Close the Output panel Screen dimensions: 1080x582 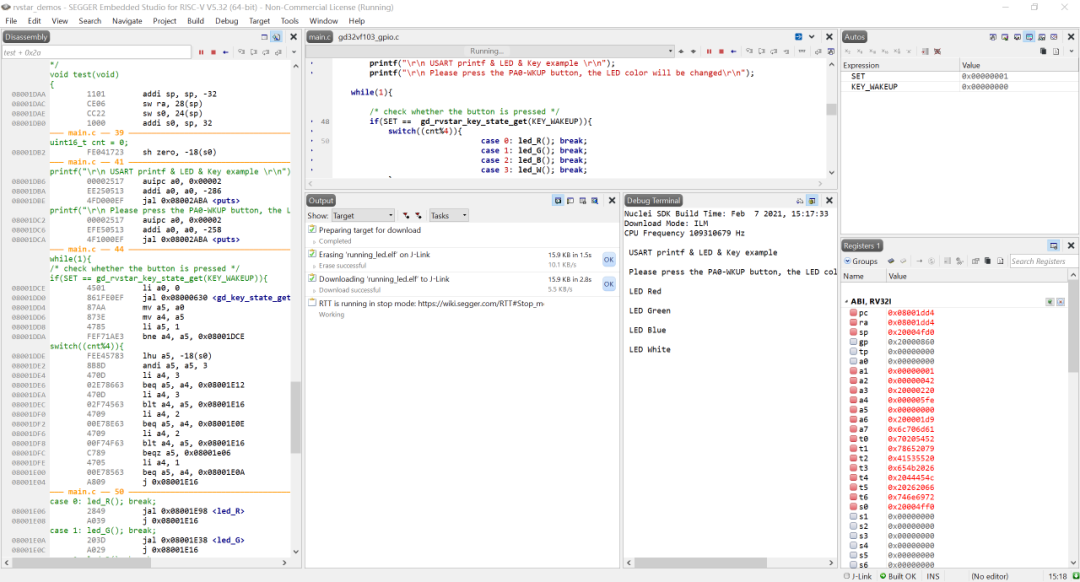[x=612, y=200]
